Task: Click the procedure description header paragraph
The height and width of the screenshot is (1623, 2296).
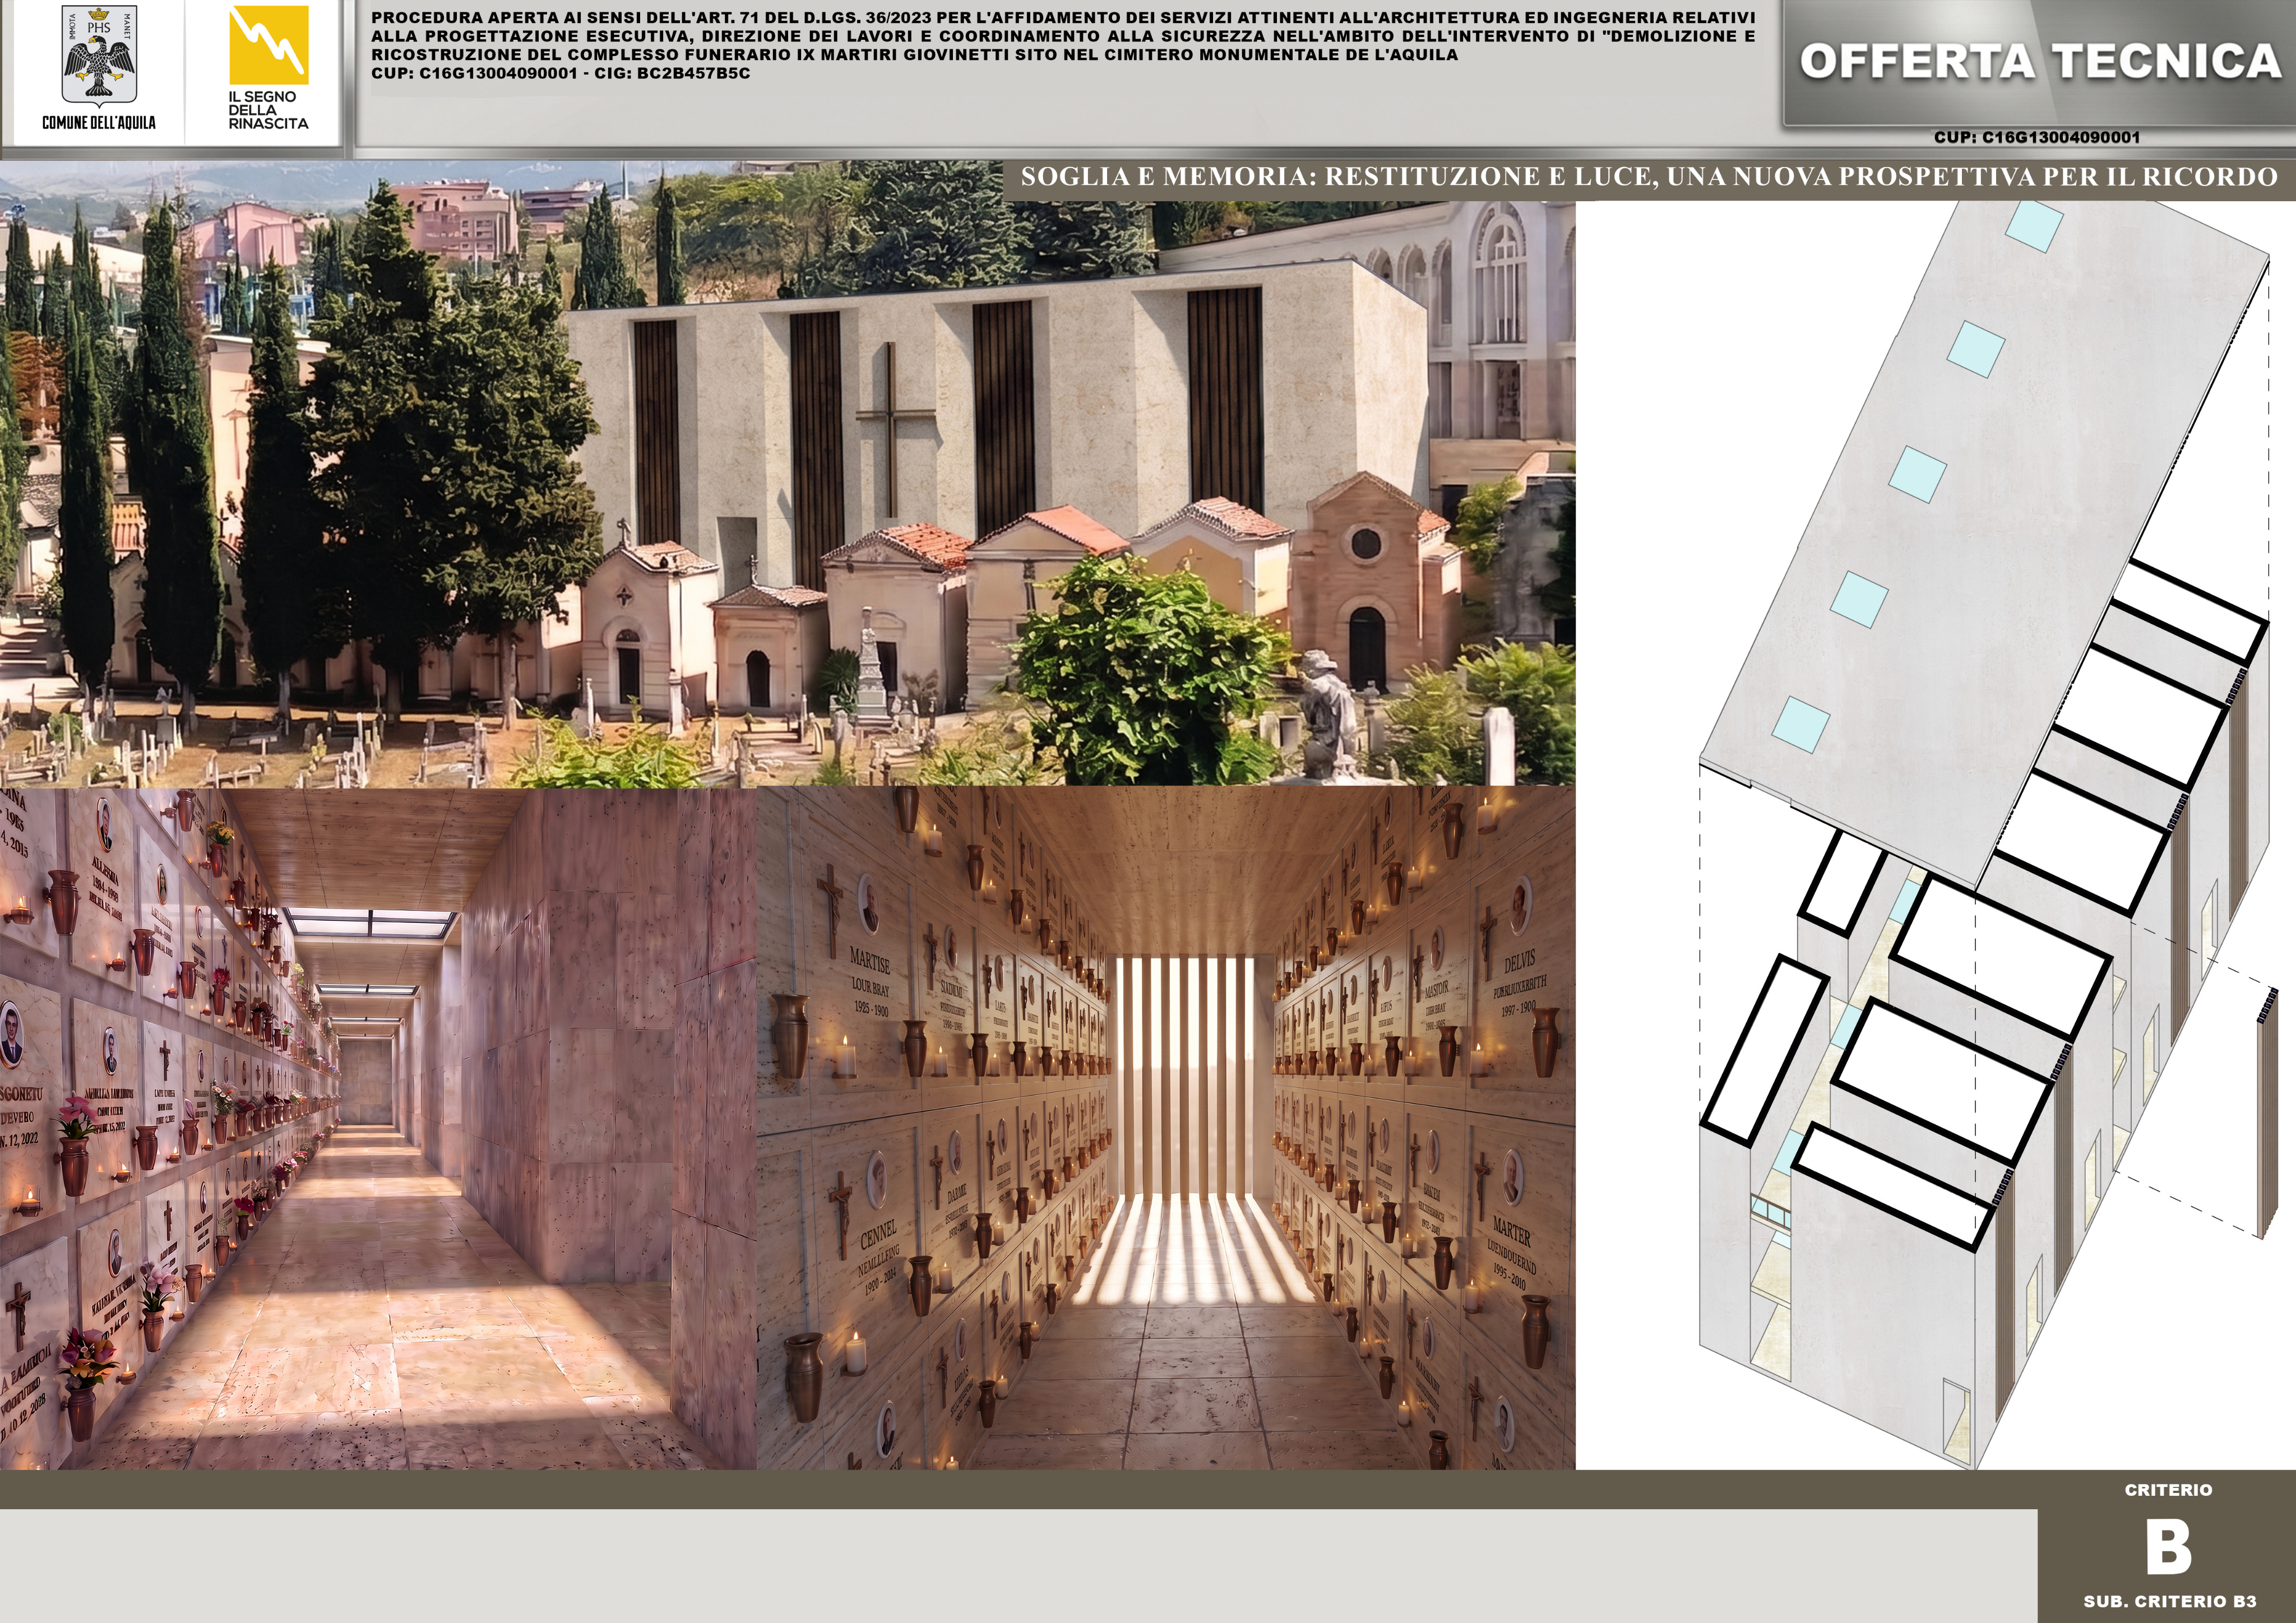Action: 1062,45
